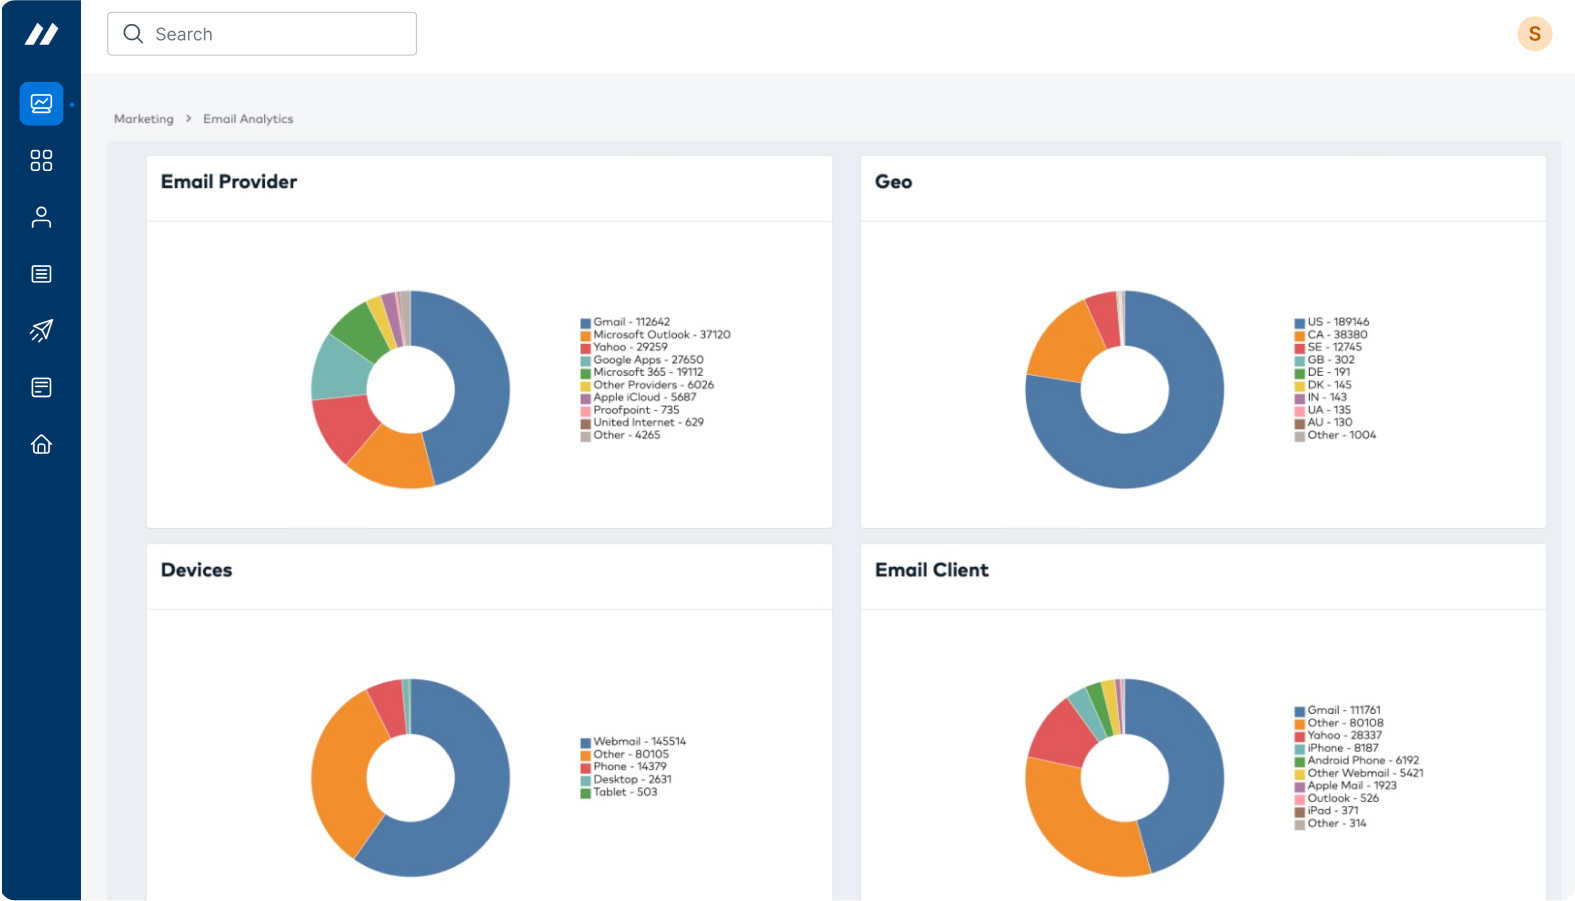Click Microsoft 365 - 19112 legend entry
This screenshot has height=901, width=1575.
[642, 372]
